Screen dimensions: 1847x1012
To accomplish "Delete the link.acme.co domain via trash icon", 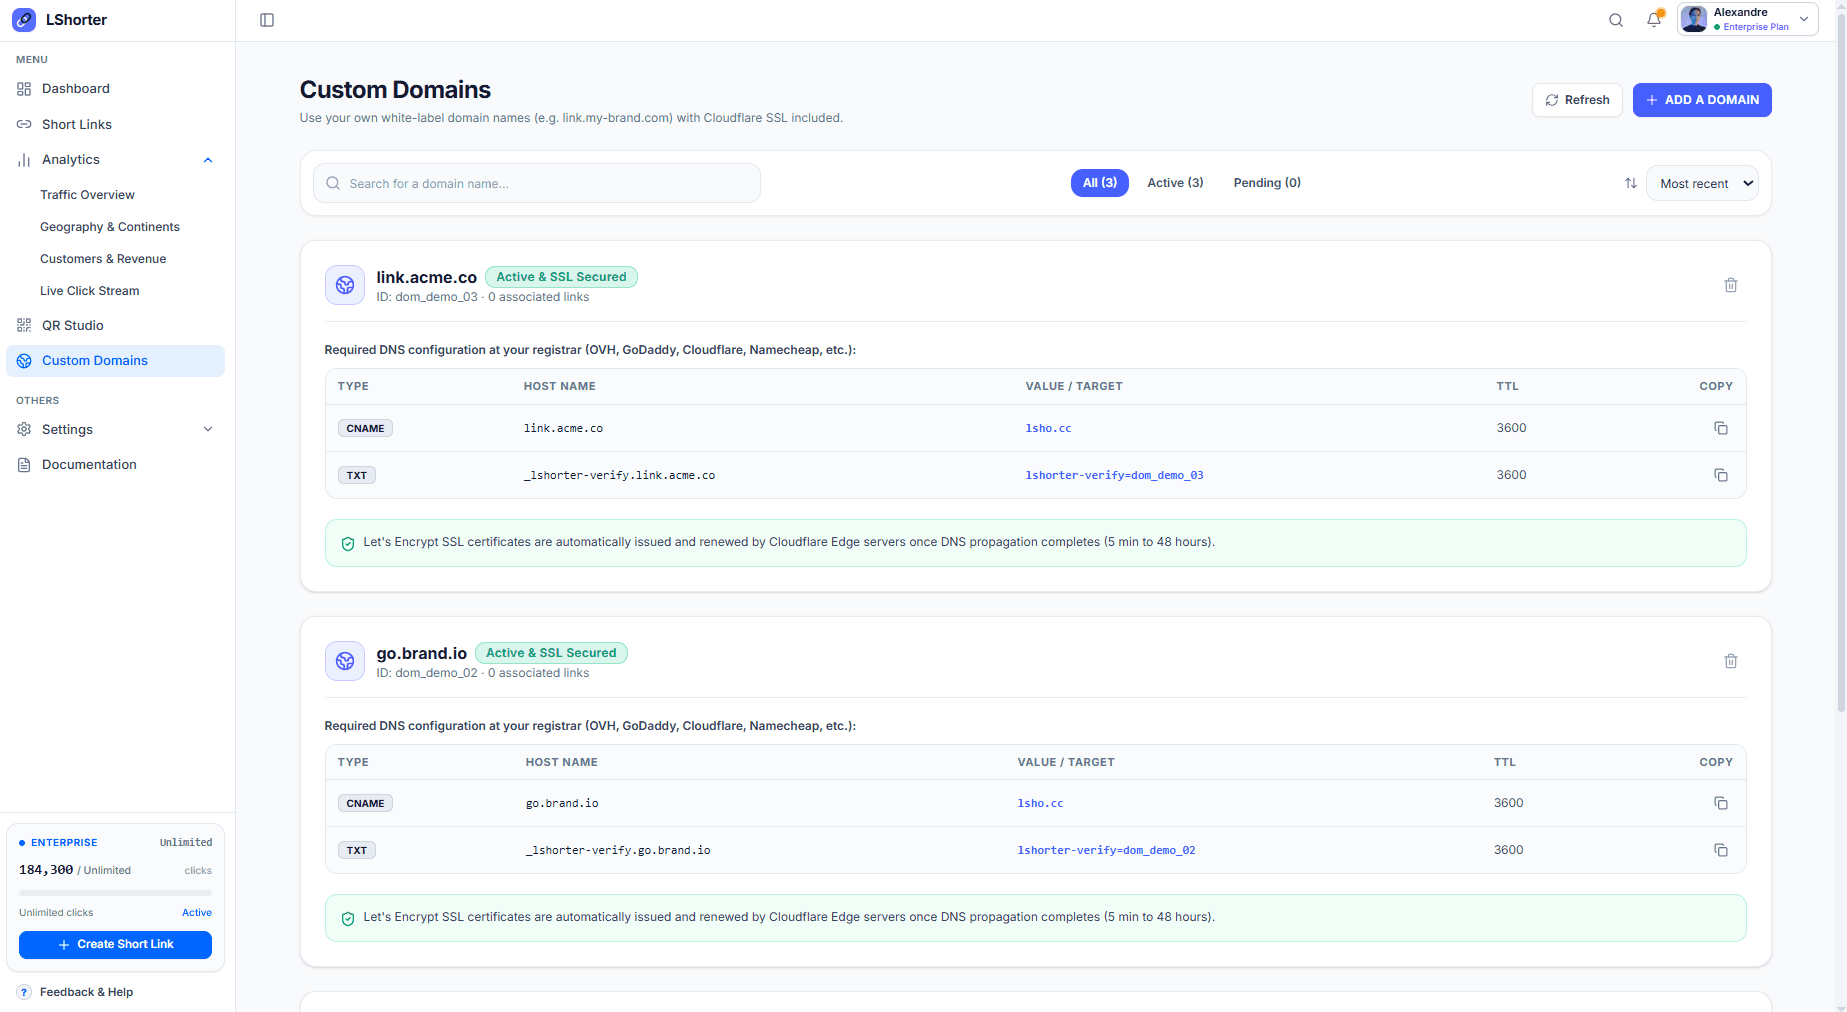I will (1731, 285).
